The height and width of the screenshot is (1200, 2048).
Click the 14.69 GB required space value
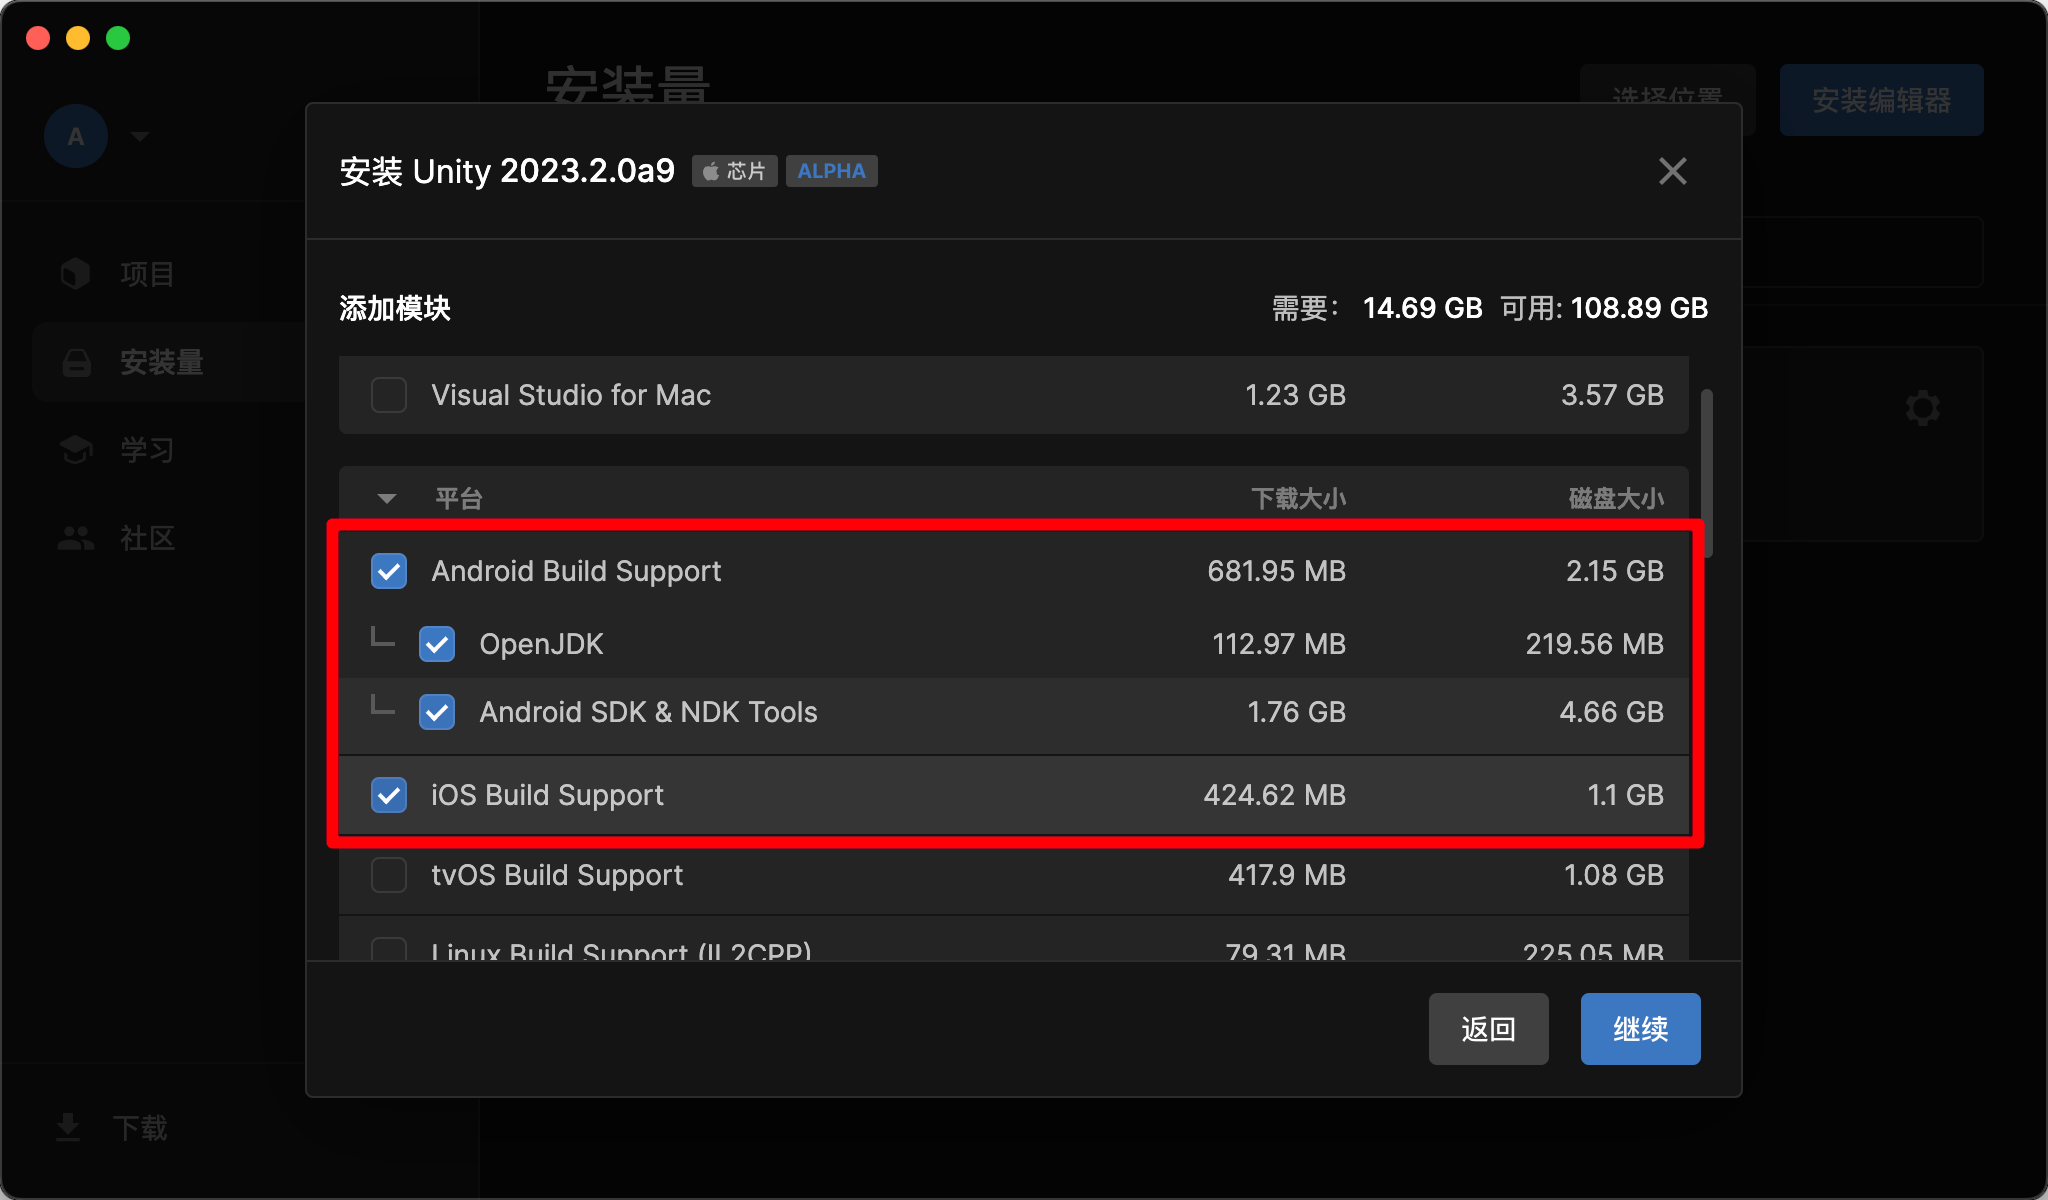coord(1422,308)
